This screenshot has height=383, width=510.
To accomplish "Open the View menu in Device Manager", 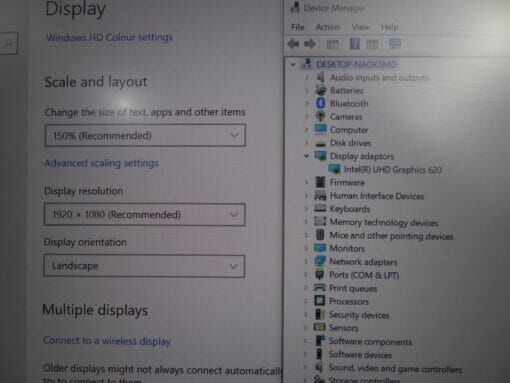I will [360, 27].
